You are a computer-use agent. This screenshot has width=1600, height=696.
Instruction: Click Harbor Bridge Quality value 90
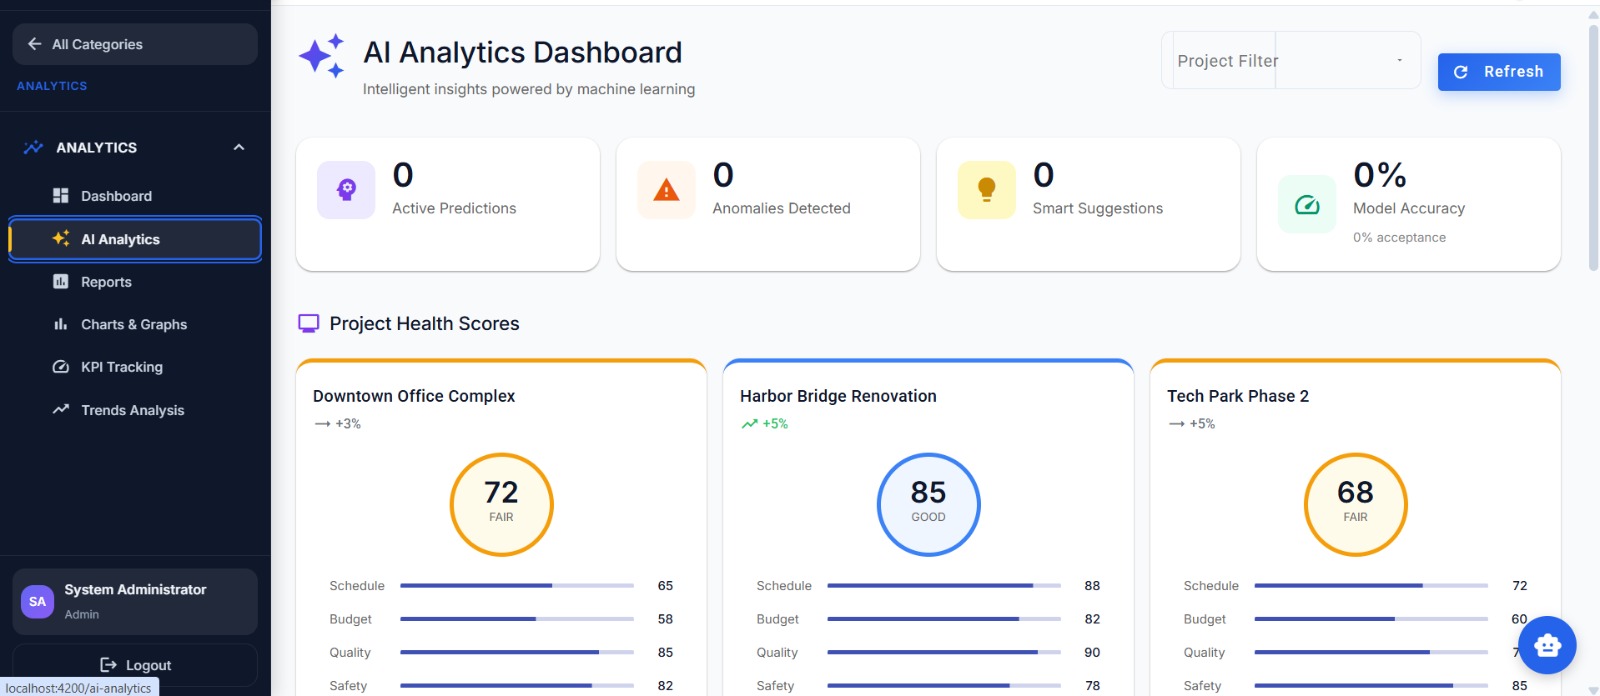(1092, 652)
